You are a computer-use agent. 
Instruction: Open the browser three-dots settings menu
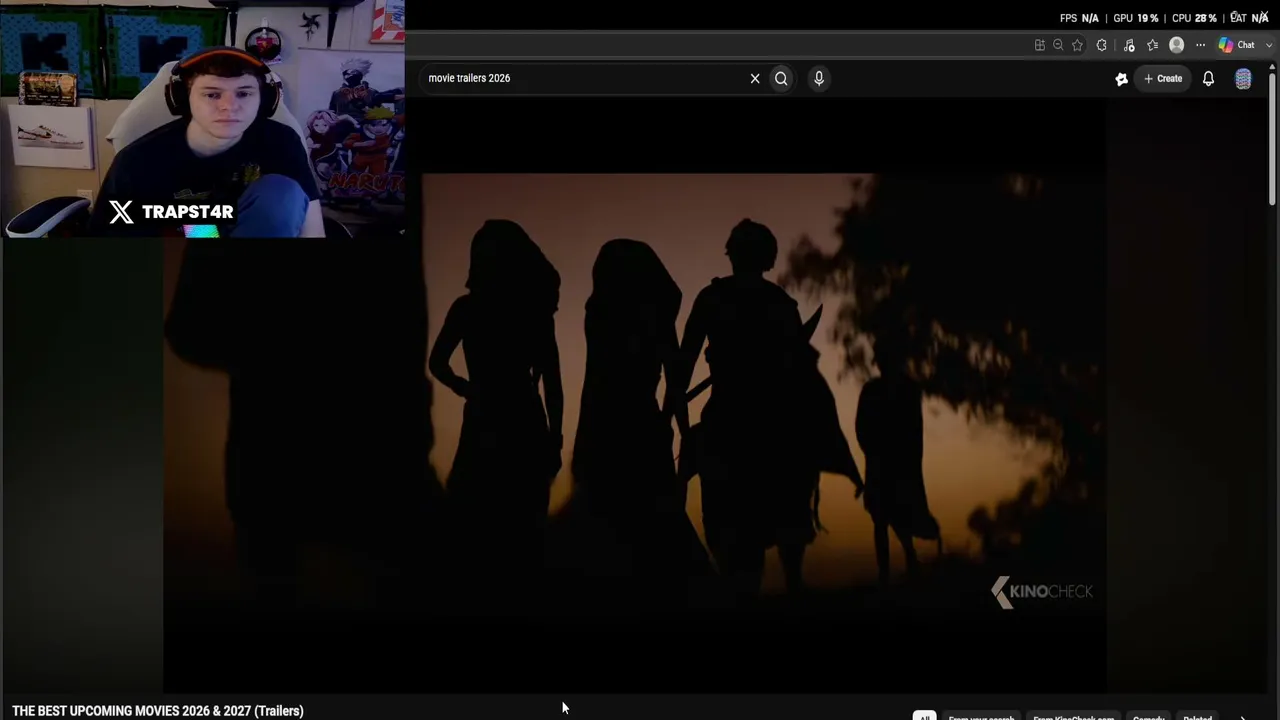click(1200, 45)
